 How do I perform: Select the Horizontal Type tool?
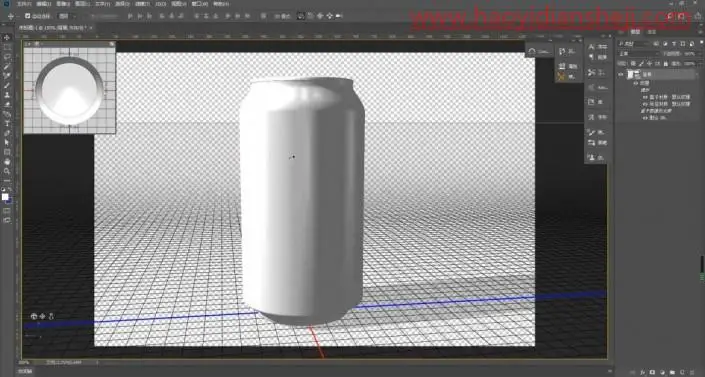point(7,123)
